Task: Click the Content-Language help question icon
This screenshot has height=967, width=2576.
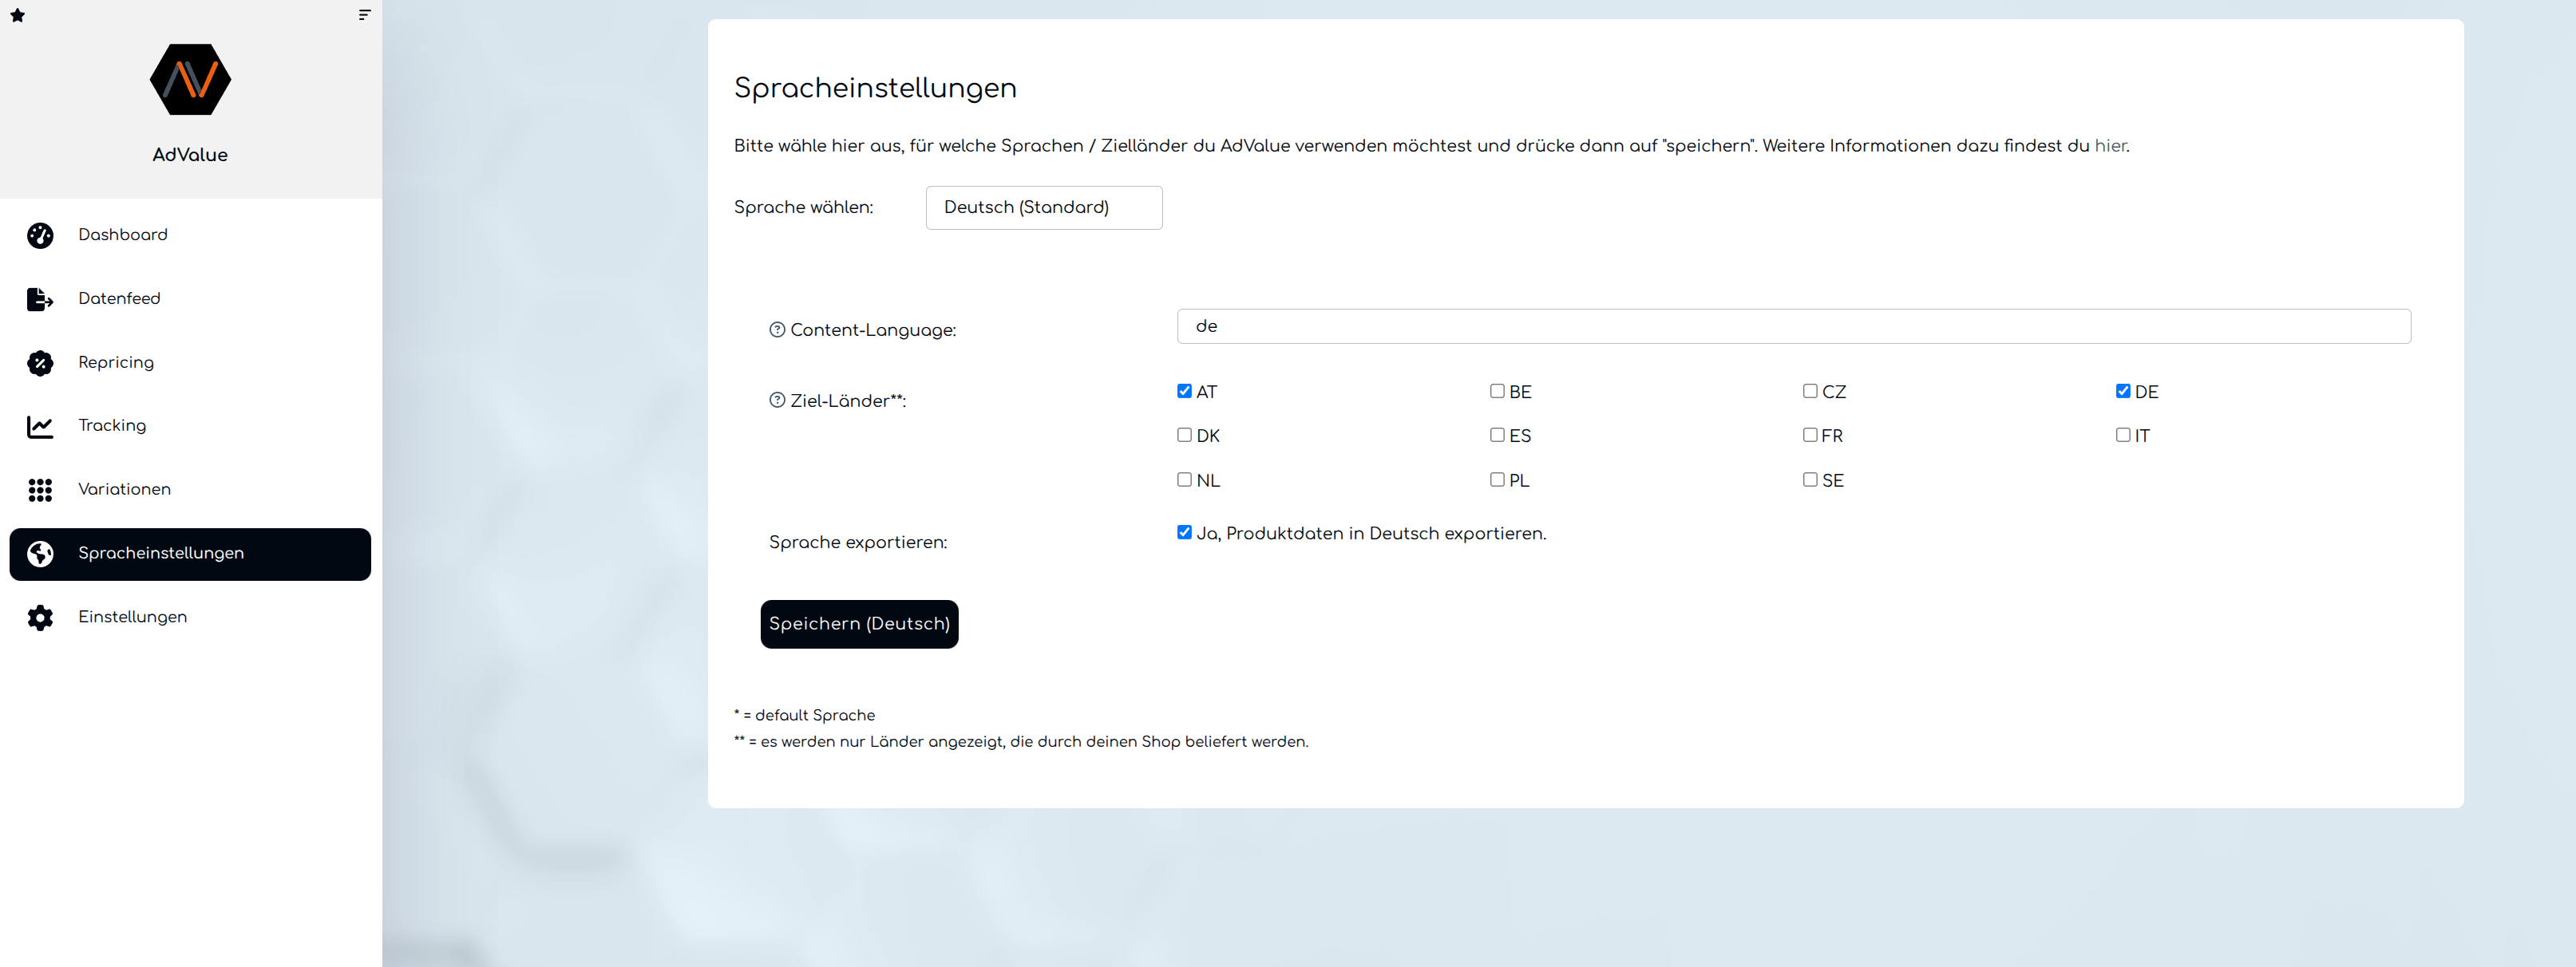Action: 777,330
